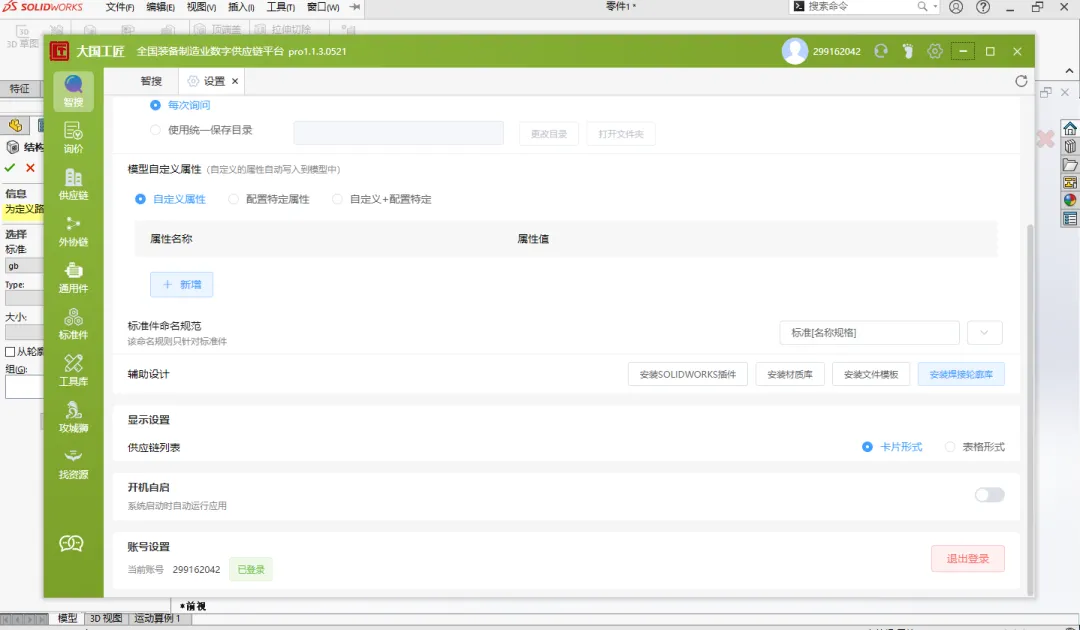Select the 配置特定属性 radio option

pos(233,199)
